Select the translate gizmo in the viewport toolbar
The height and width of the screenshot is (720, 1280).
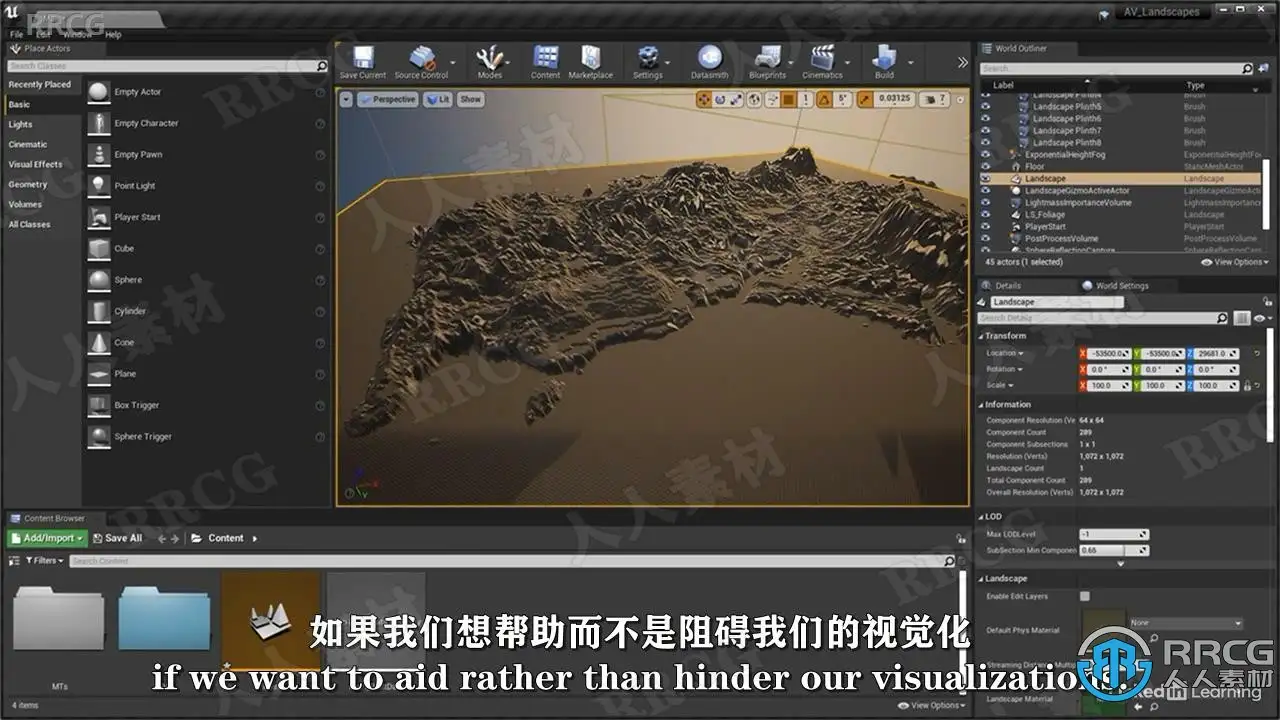click(703, 99)
